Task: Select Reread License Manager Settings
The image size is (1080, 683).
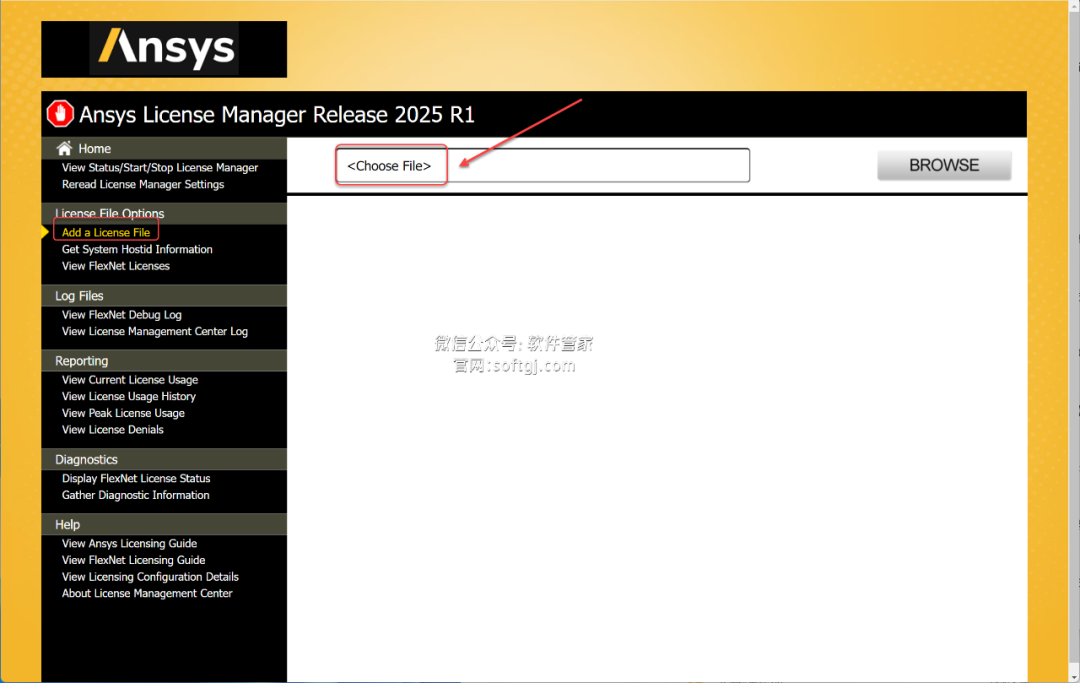Action: [143, 185]
